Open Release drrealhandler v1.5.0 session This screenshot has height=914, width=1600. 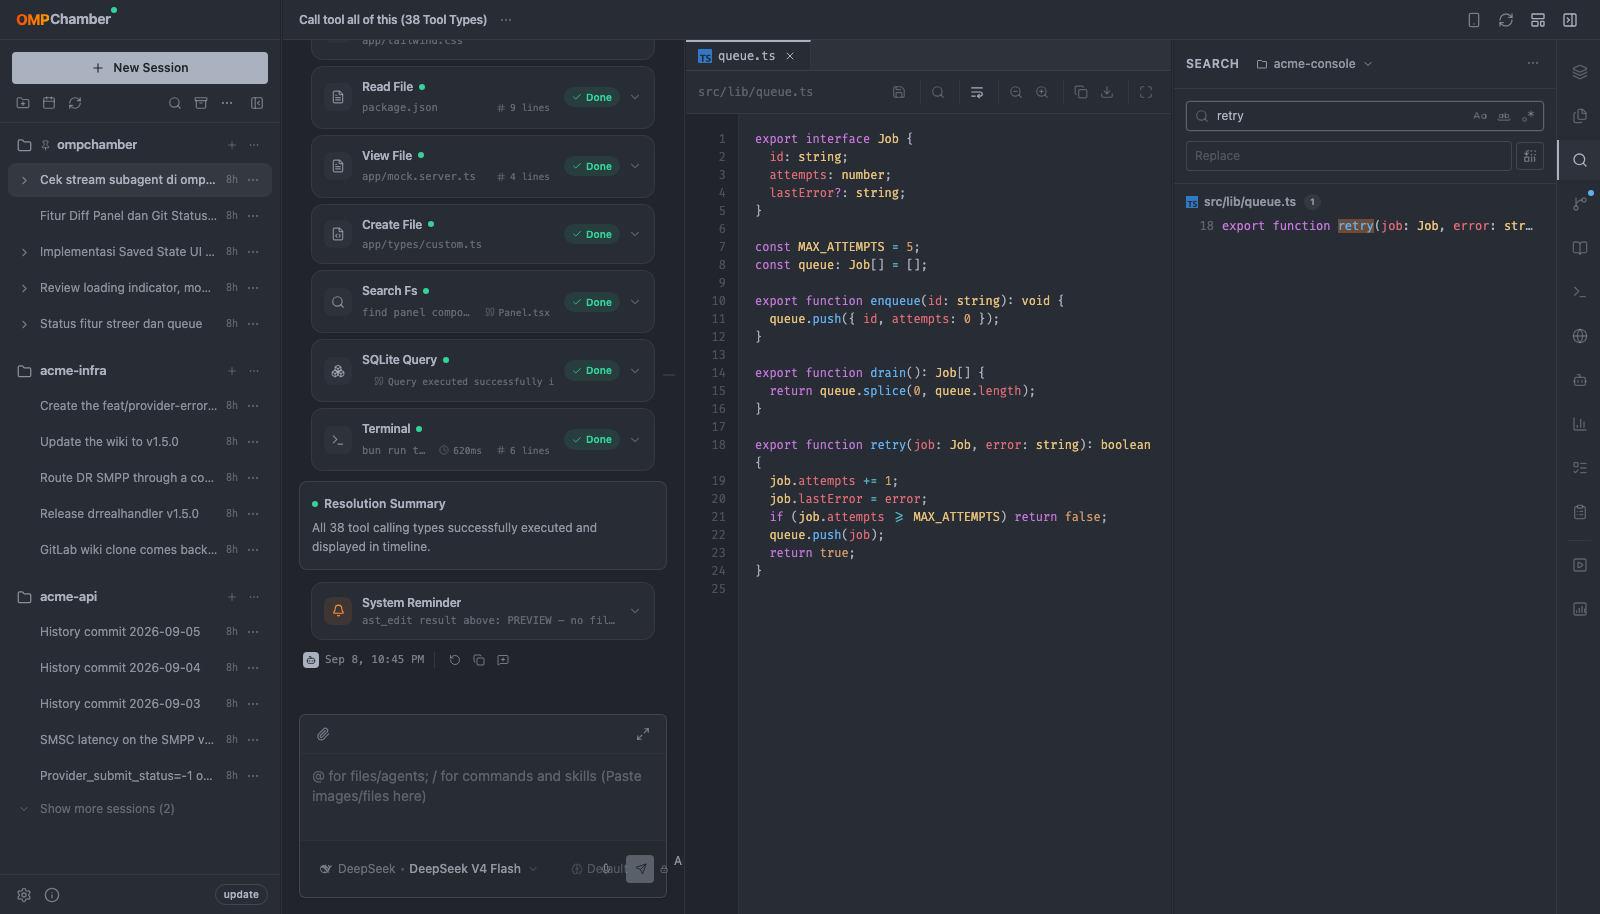pyautogui.click(x=119, y=514)
